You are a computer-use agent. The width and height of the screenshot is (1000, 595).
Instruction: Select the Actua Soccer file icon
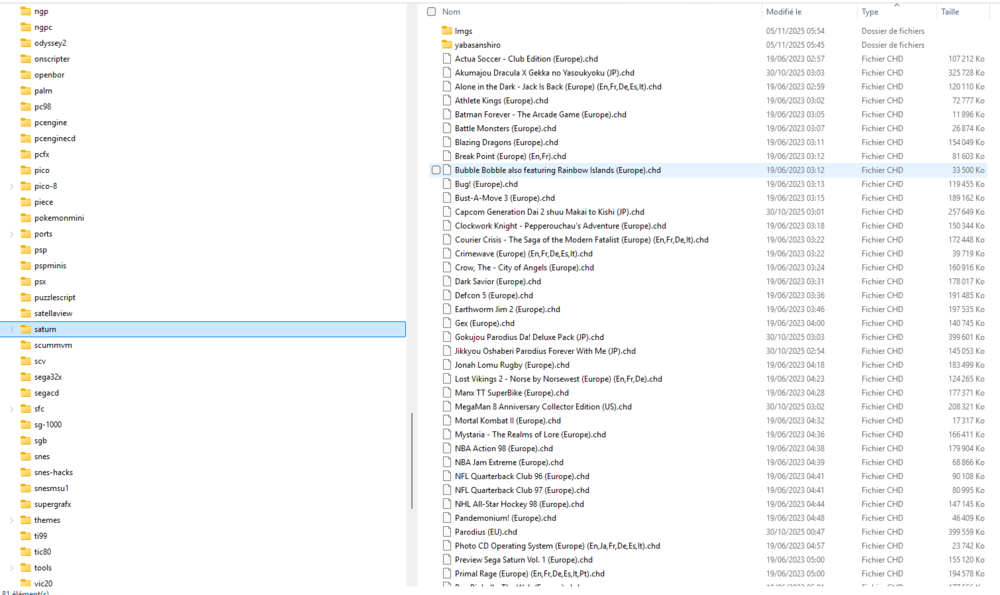447,59
